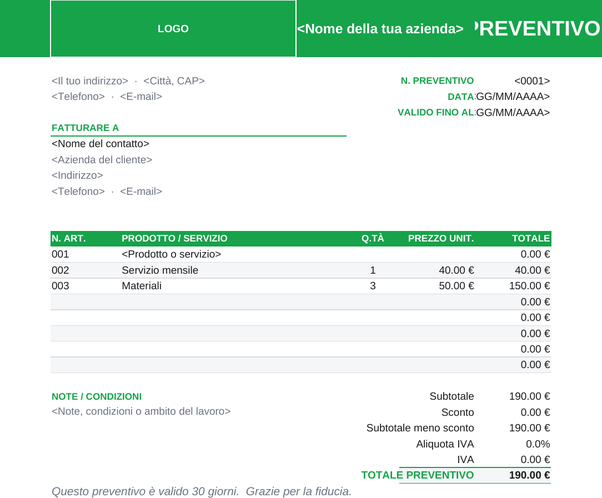Image resolution: width=602 pixels, height=498 pixels.
Task: Select article number 001
Action: (x=60, y=254)
